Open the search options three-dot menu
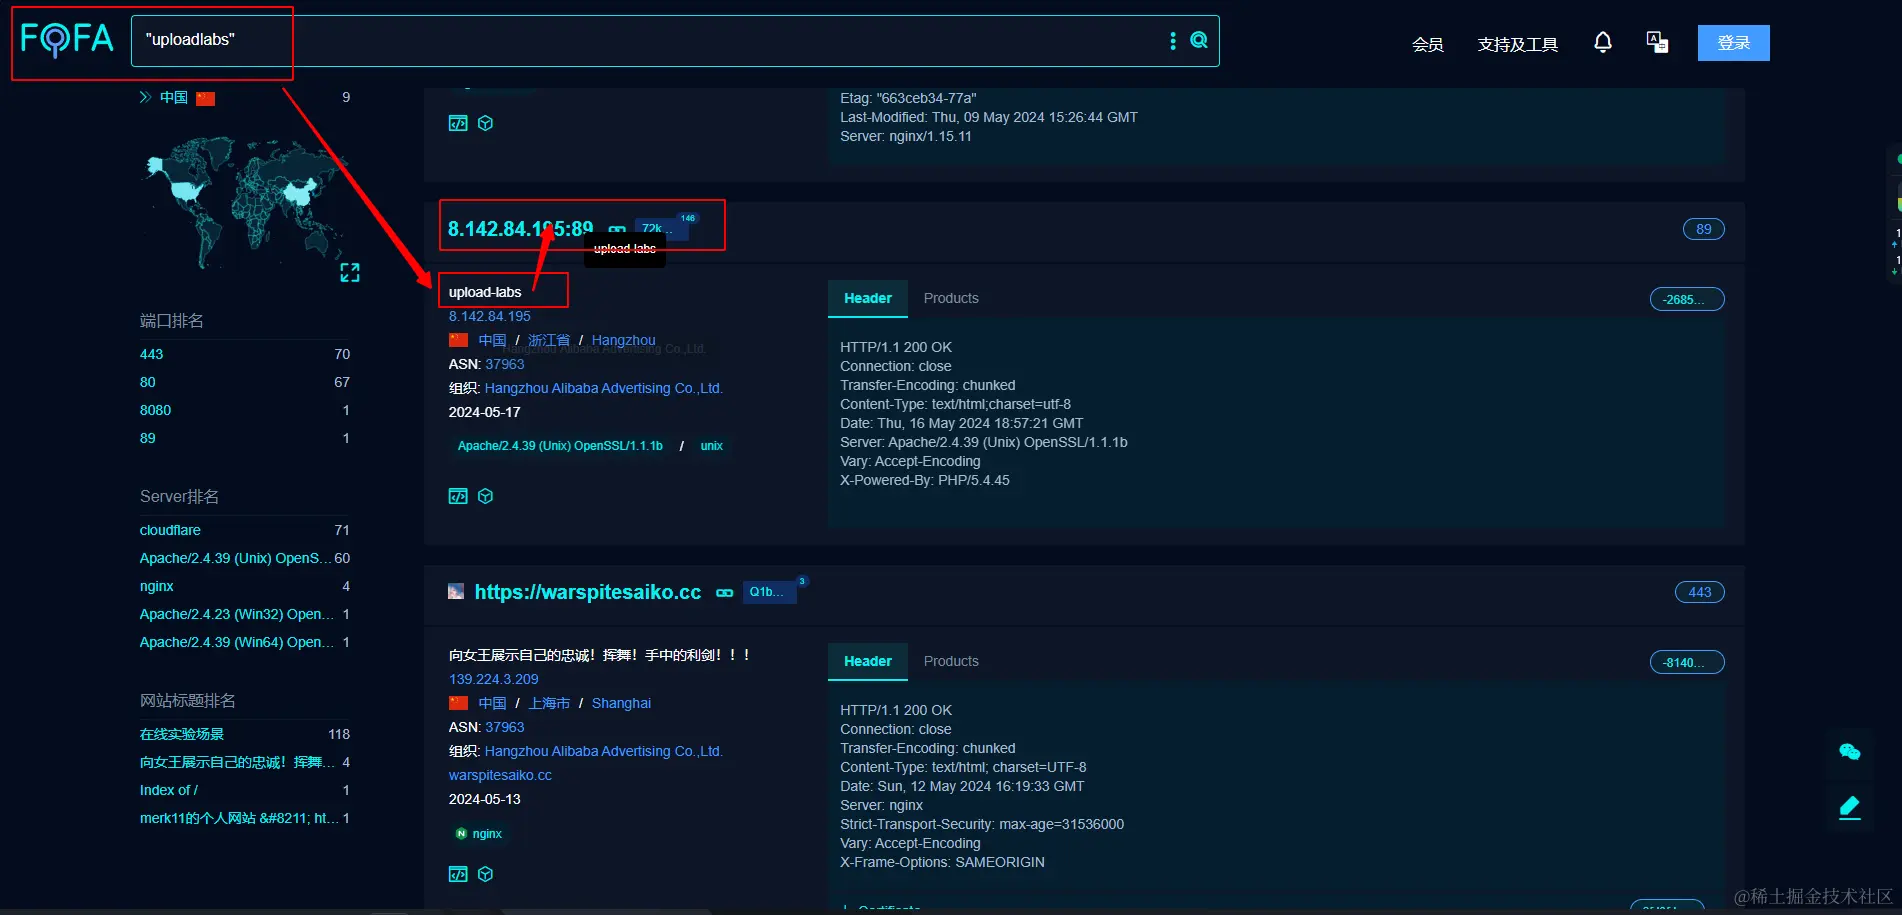The height and width of the screenshot is (915, 1902). click(x=1173, y=40)
